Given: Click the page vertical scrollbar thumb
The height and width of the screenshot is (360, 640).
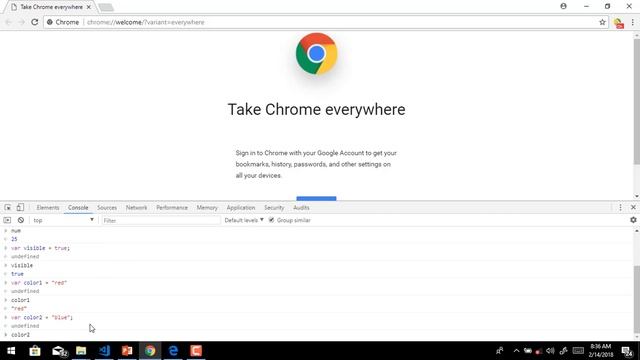Looking at the screenshot, I should click(x=636, y=102).
